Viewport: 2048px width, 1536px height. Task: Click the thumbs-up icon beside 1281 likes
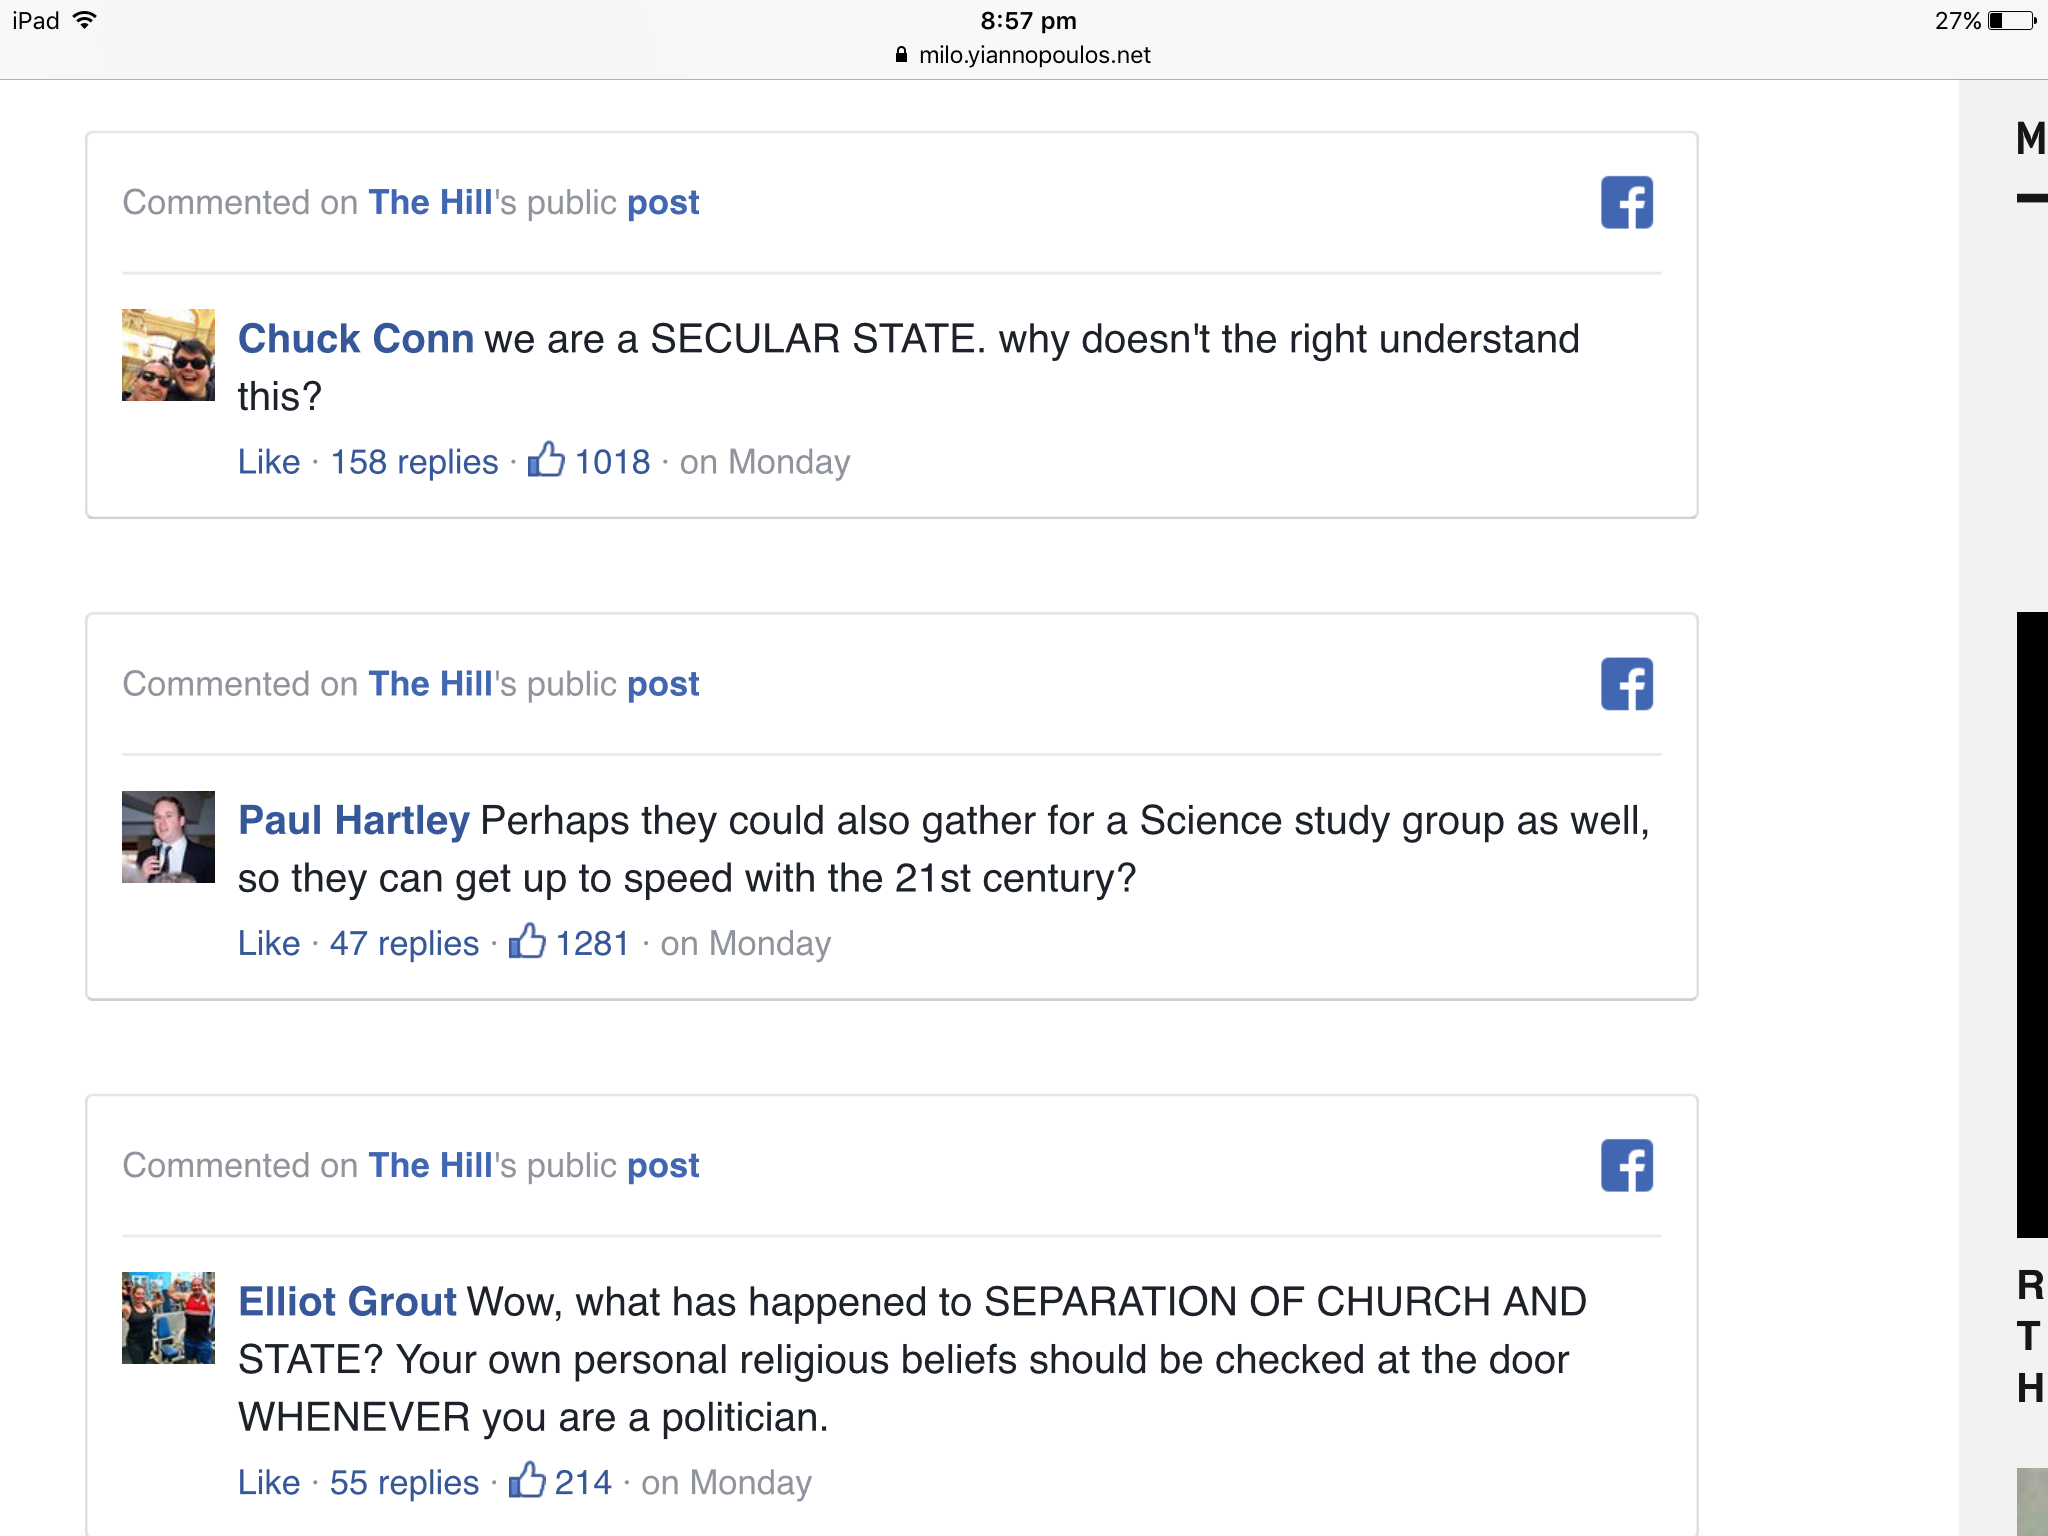coord(527,941)
